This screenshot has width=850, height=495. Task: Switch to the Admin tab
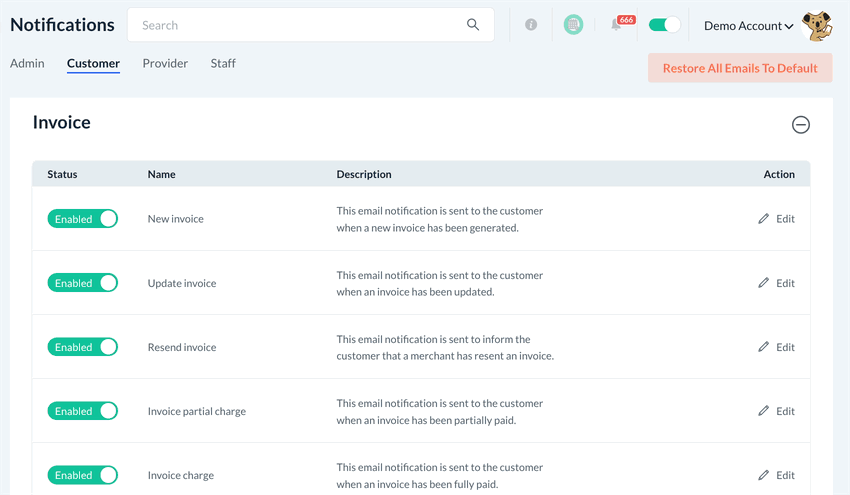click(x=27, y=63)
